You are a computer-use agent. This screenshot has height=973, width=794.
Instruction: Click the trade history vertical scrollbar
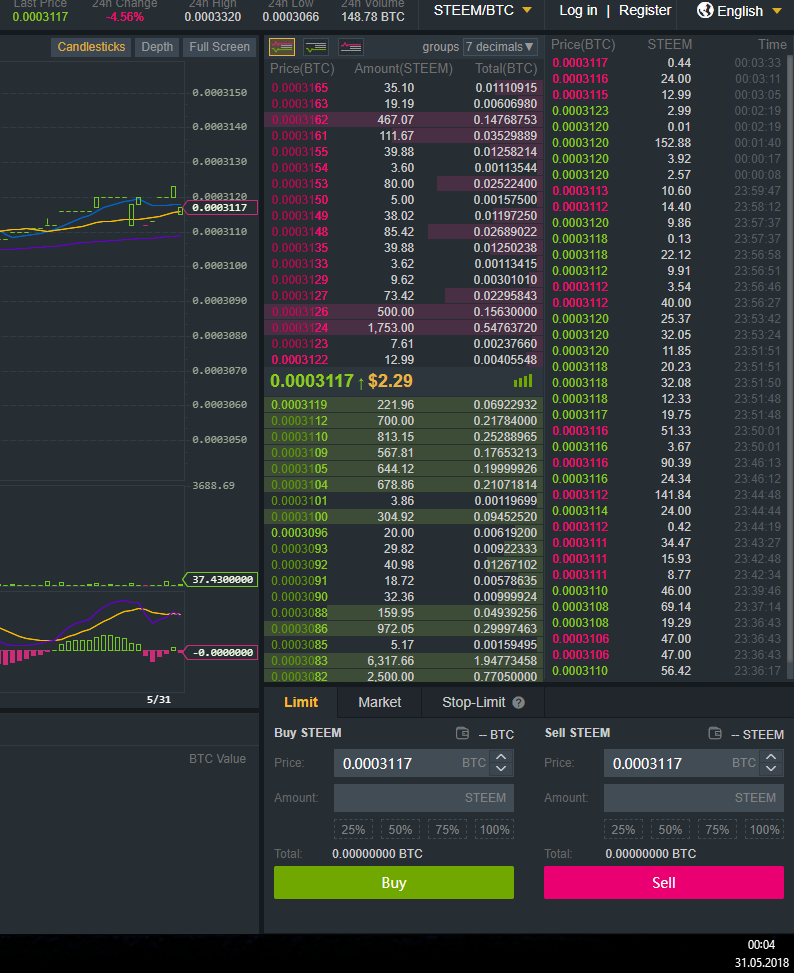point(790,360)
